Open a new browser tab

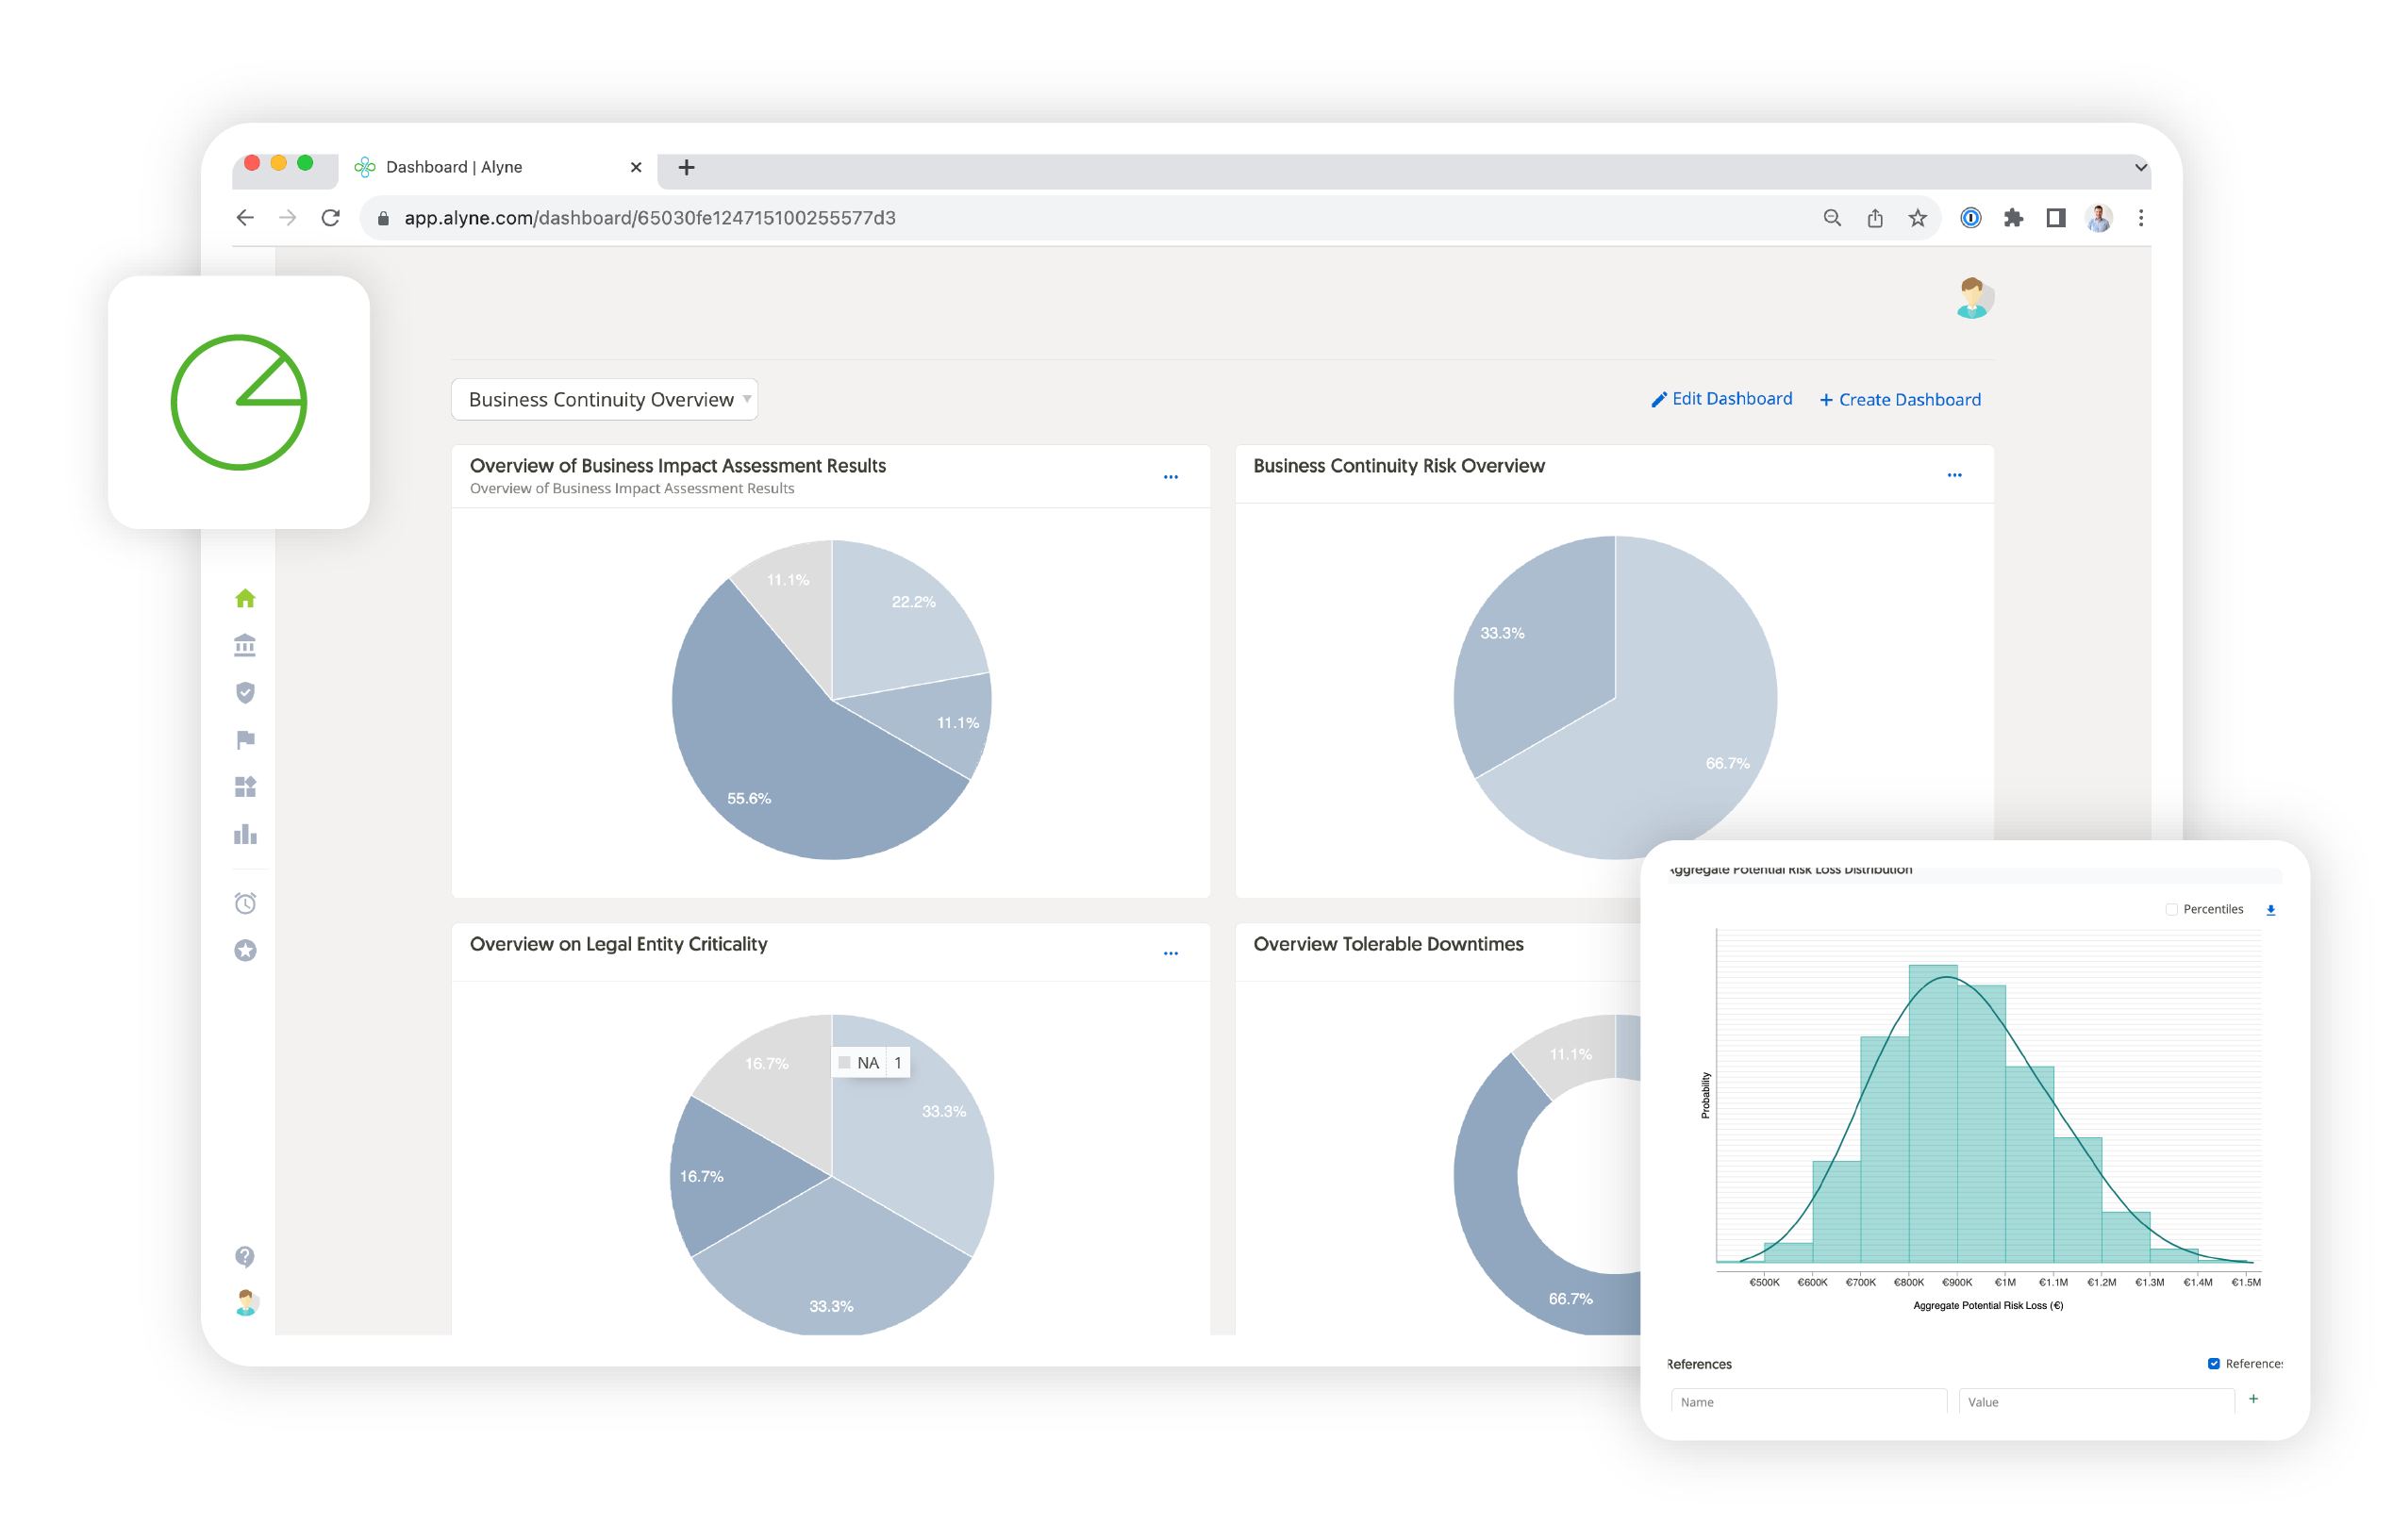[686, 167]
